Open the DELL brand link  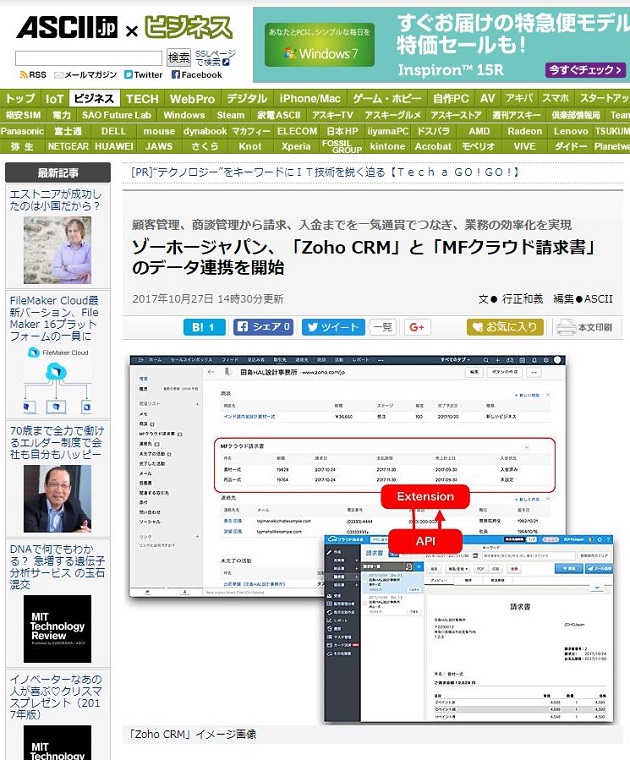pos(113,131)
